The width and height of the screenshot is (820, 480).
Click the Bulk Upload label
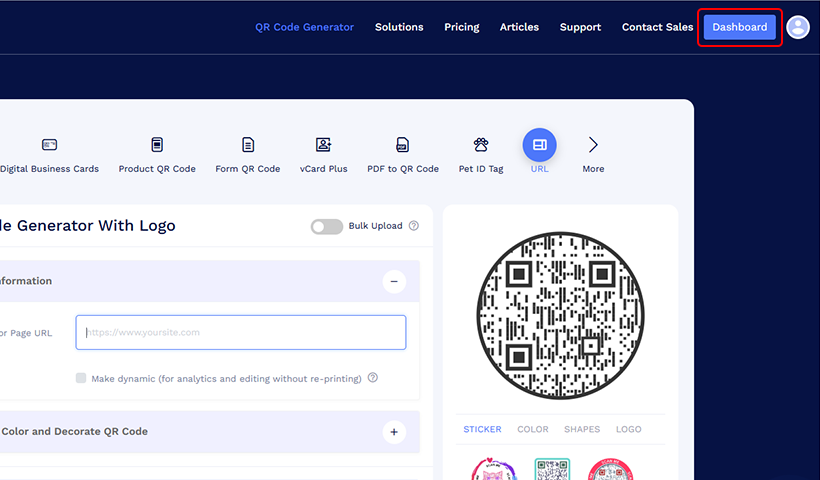click(x=375, y=226)
